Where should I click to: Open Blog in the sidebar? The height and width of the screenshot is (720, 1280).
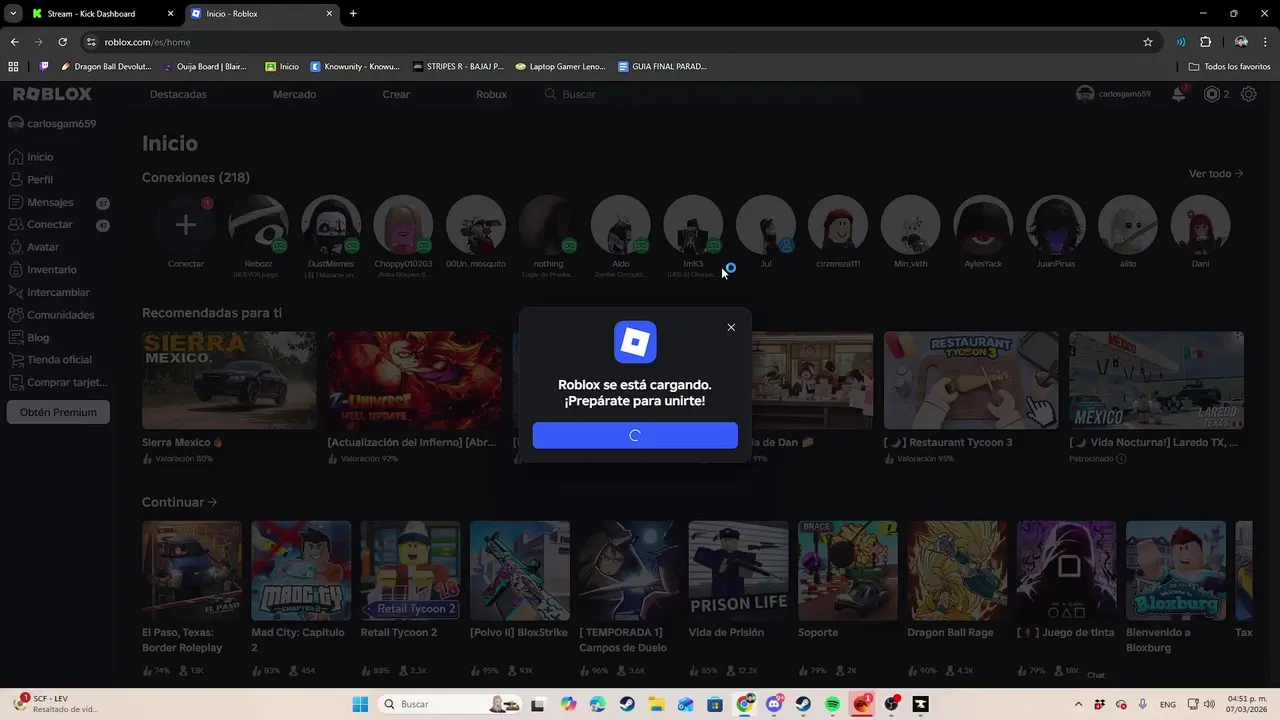(38, 338)
